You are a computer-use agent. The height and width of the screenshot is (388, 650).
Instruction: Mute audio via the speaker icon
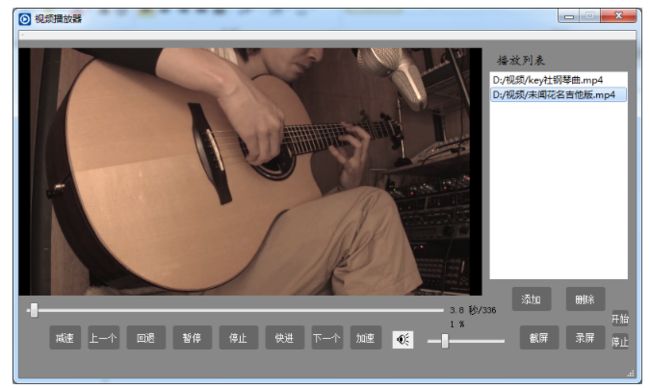pos(403,340)
